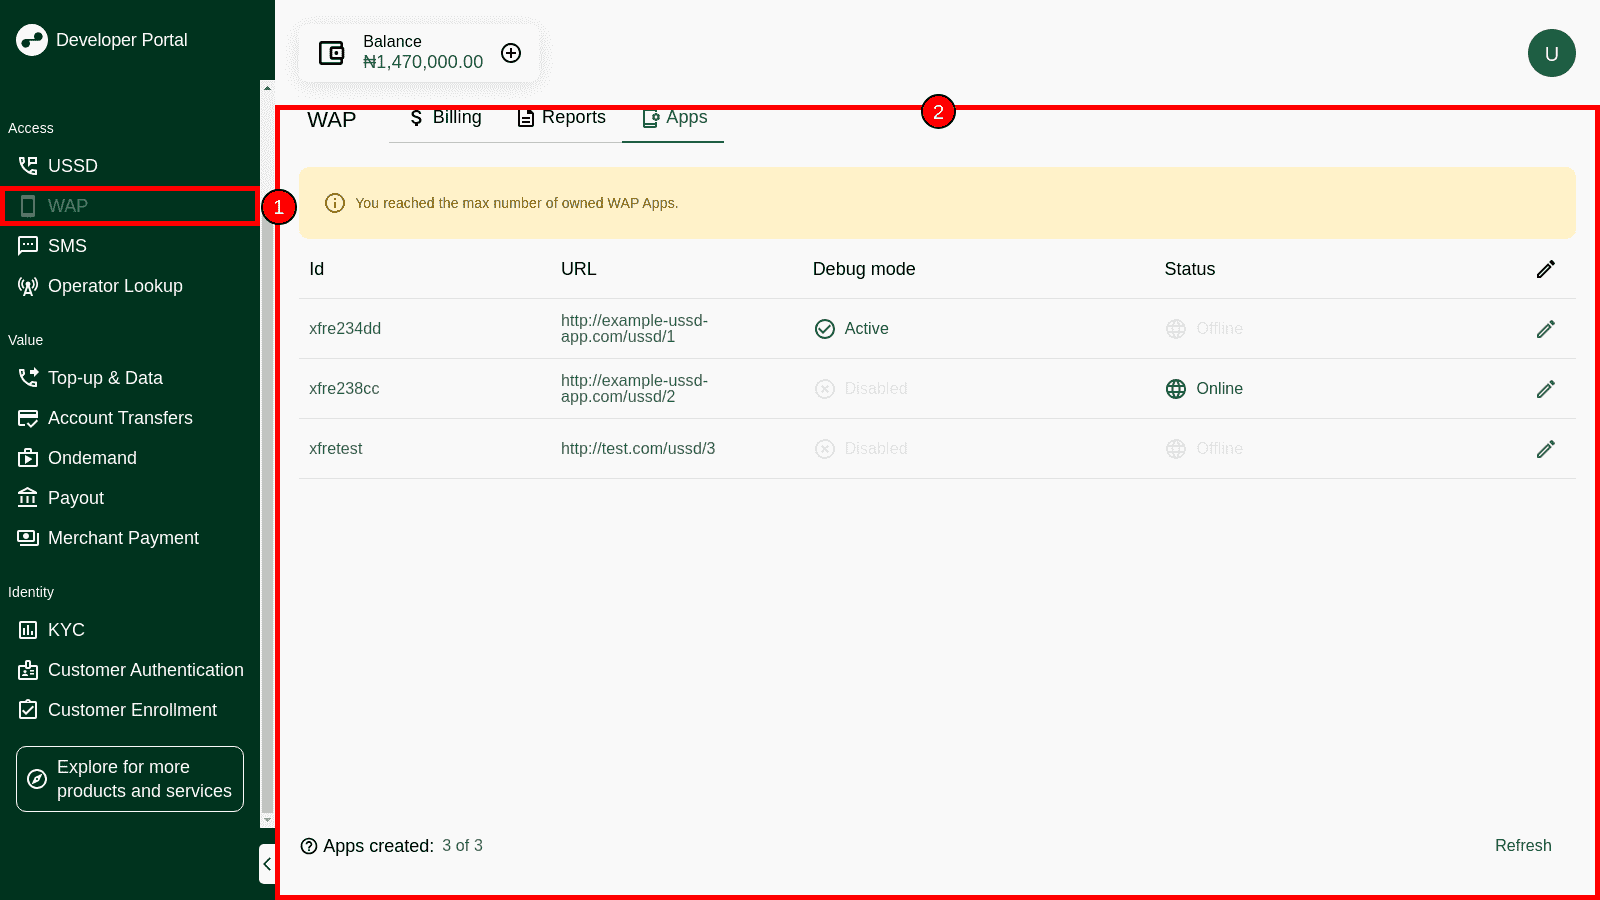Toggle Disabled debug mode for xfre238cc
Screen dimensions: 1600x900
860,389
